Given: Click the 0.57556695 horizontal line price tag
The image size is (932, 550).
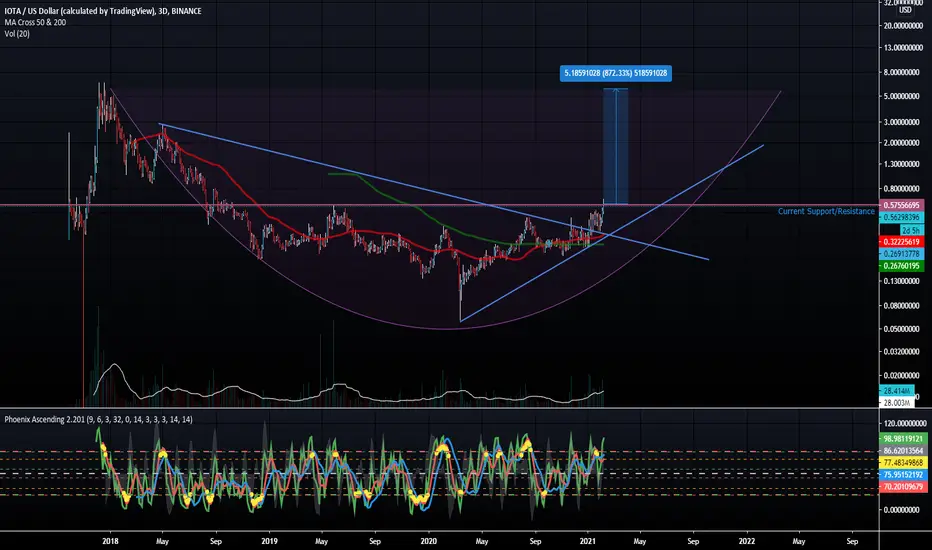Looking at the screenshot, I should click(902, 205).
